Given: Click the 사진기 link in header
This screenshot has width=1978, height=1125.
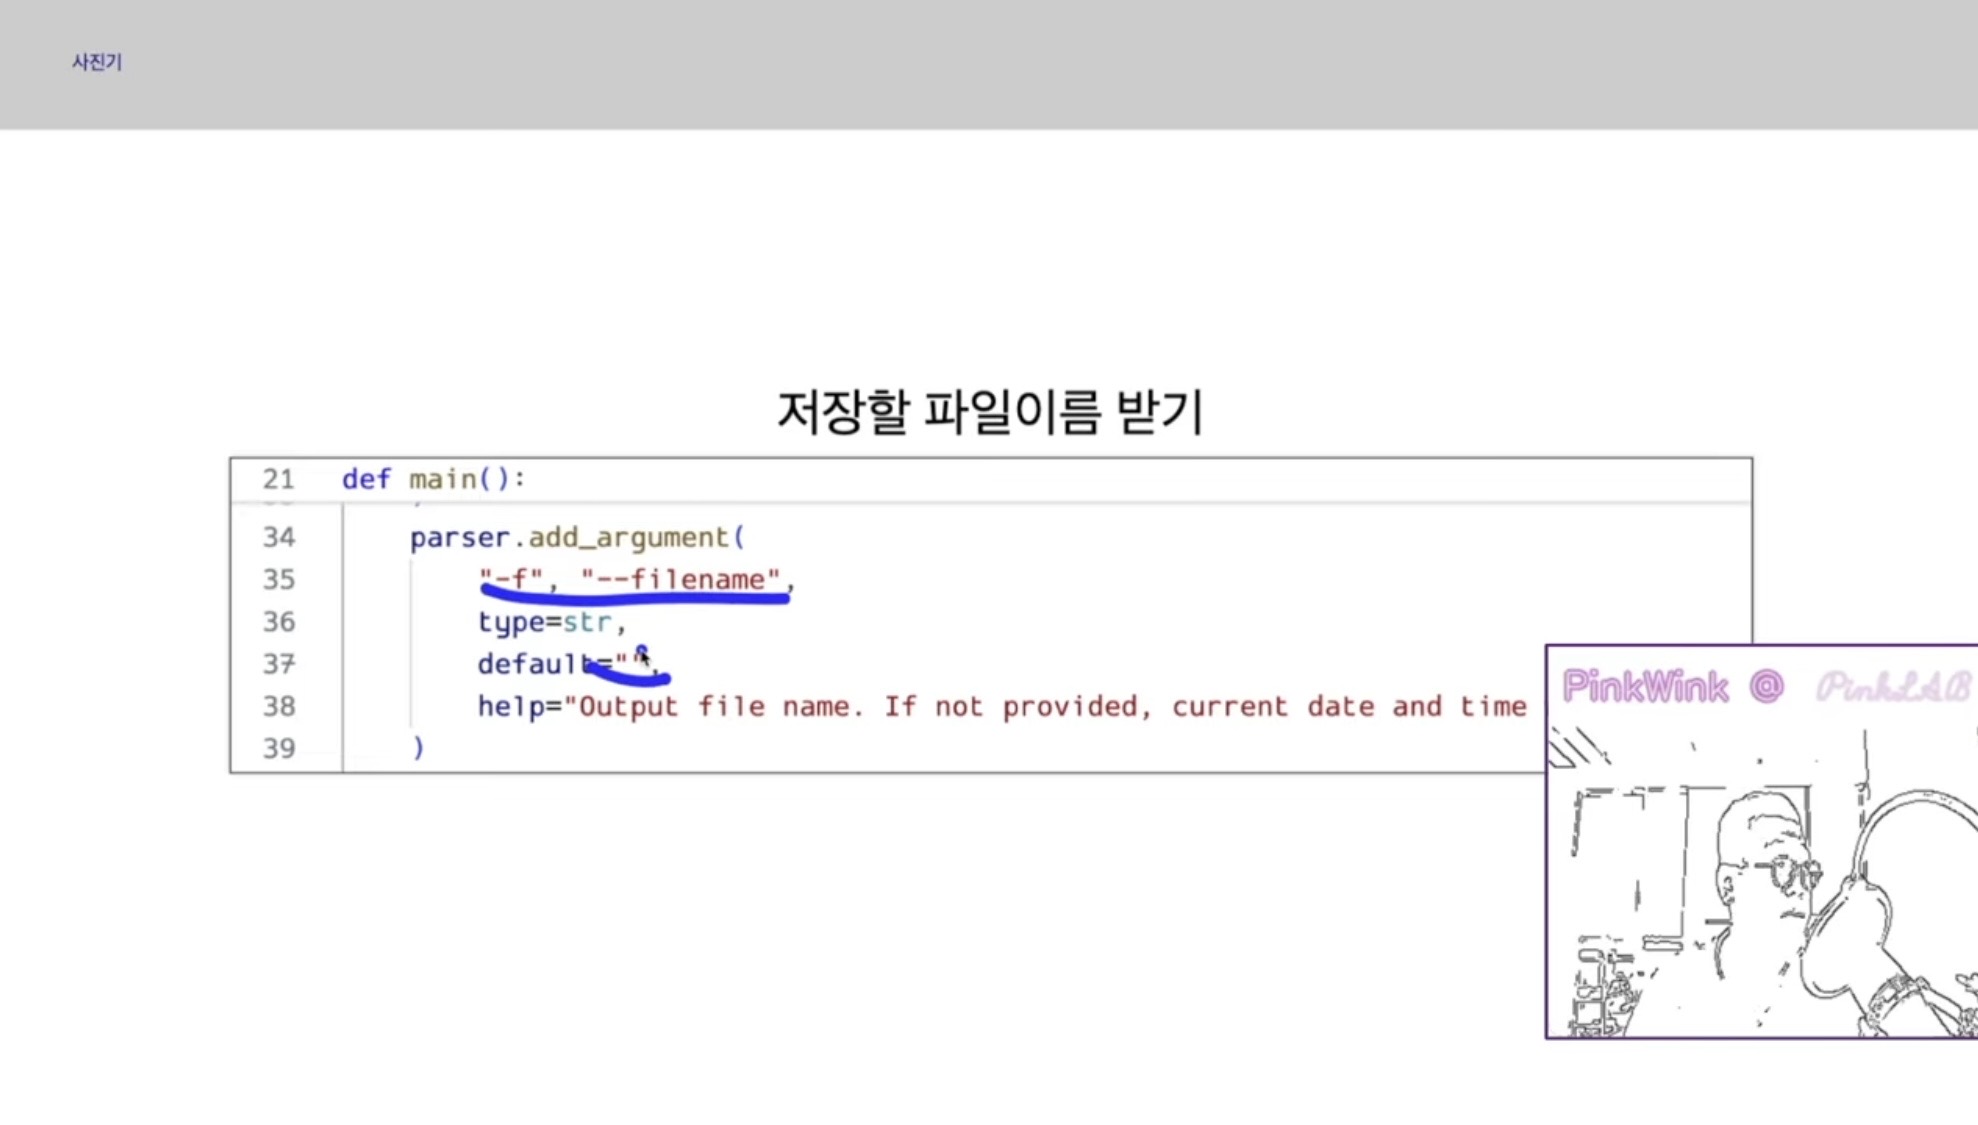Looking at the screenshot, I should click(x=96, y=62).
